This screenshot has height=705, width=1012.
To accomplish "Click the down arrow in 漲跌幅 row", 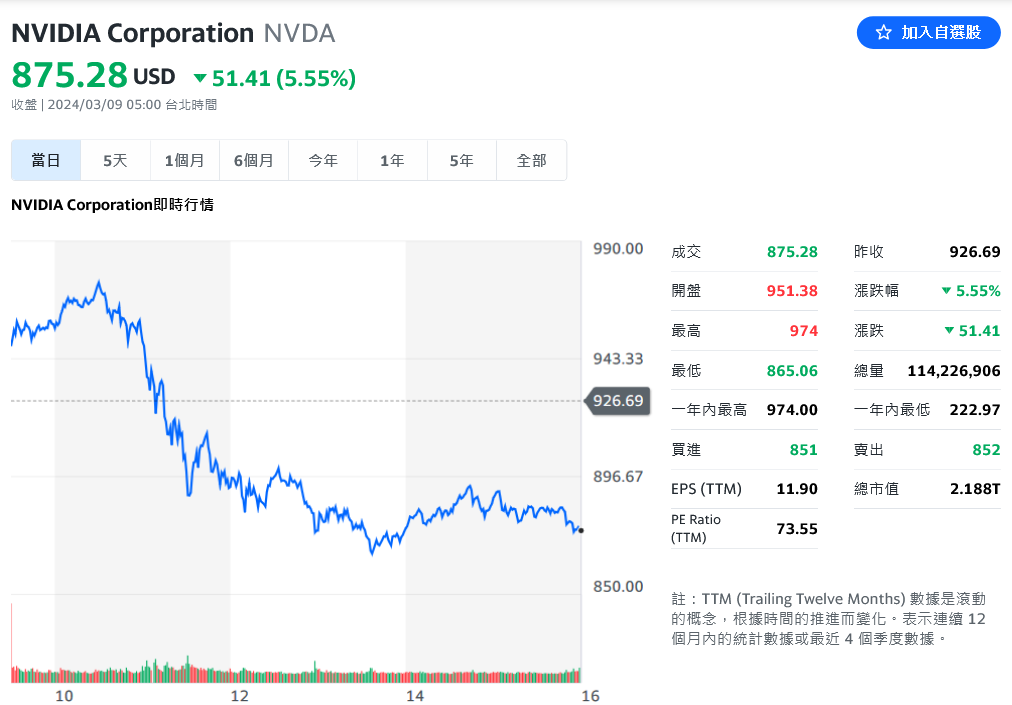I will pos(946,291).
